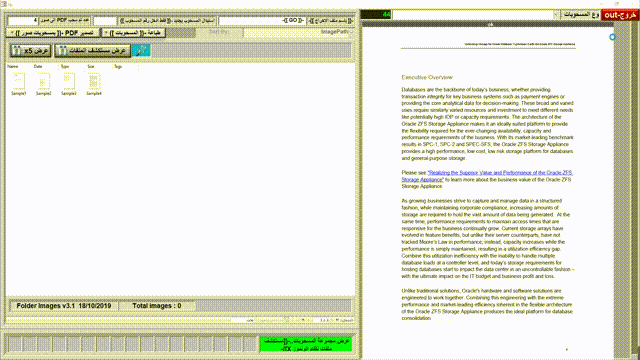Click the x5 view button

click(x=31, y=51)
